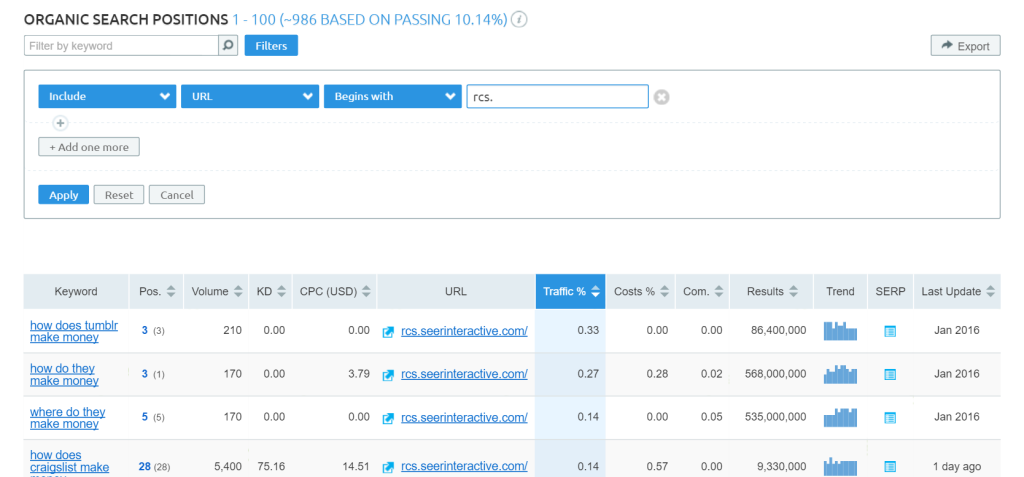Sort by the Traffic % column header
The image size is (1024, 477).
tap(571, 292)
